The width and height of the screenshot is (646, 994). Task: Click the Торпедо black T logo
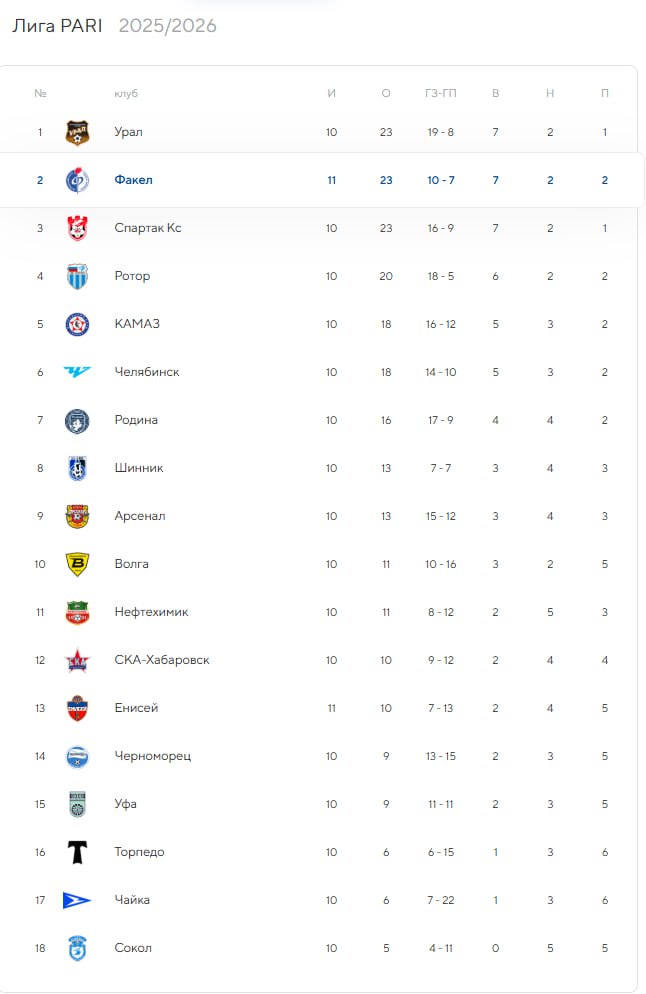(x=77, y=852)
